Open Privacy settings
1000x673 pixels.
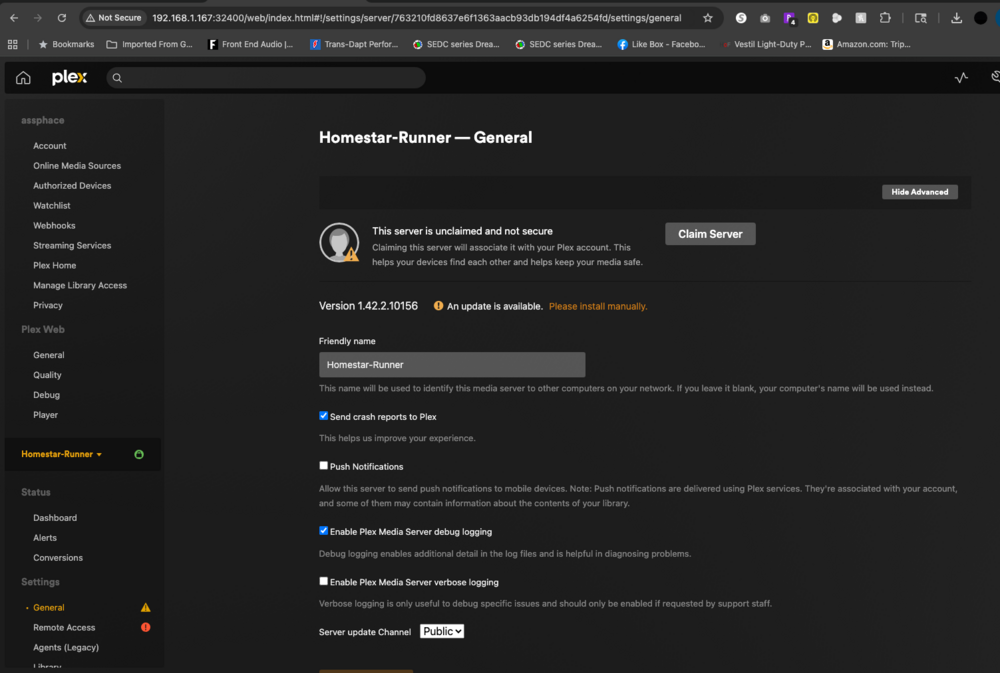tap(48, 305)
